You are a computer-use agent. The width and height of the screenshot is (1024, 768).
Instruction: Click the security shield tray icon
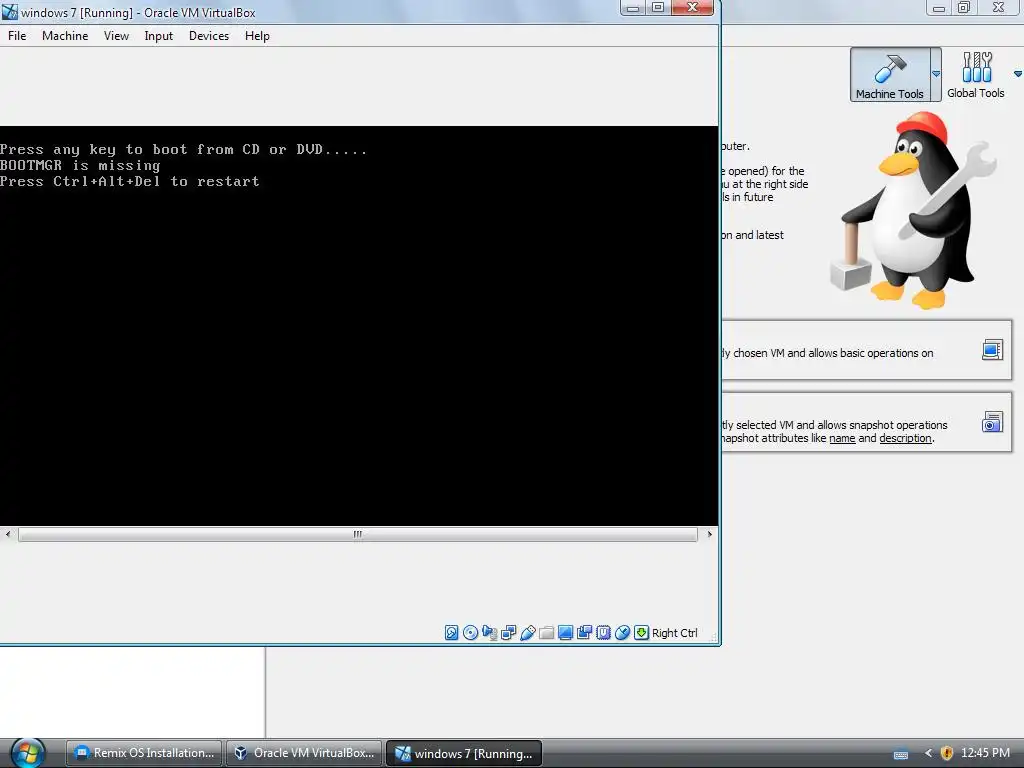(947, 753)
